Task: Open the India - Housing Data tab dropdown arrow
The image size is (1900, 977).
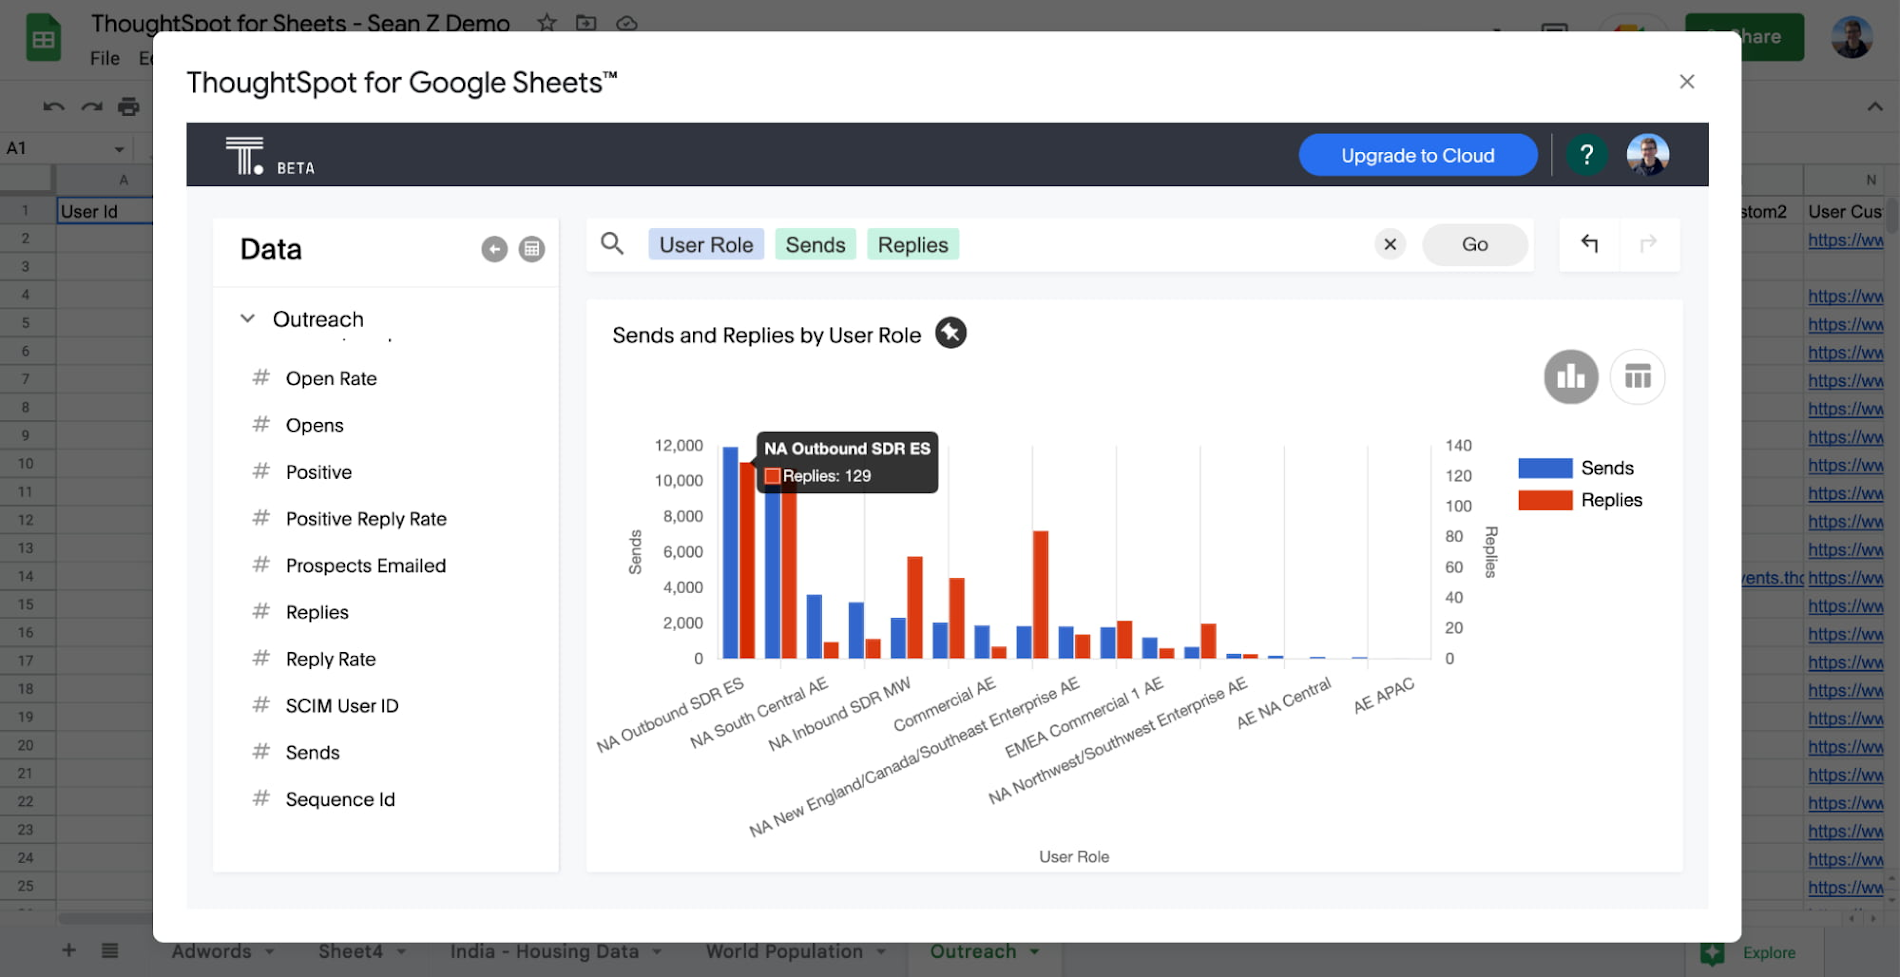Action: (x=657, y=952)
